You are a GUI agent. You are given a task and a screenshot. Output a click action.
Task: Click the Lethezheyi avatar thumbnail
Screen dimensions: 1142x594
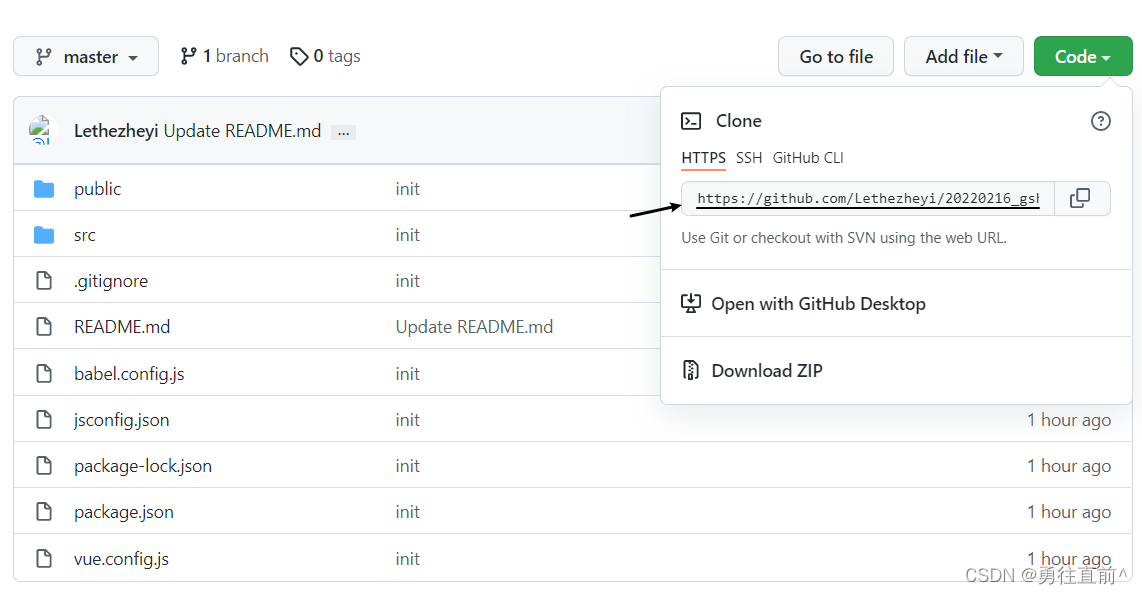tap(41, 131)
